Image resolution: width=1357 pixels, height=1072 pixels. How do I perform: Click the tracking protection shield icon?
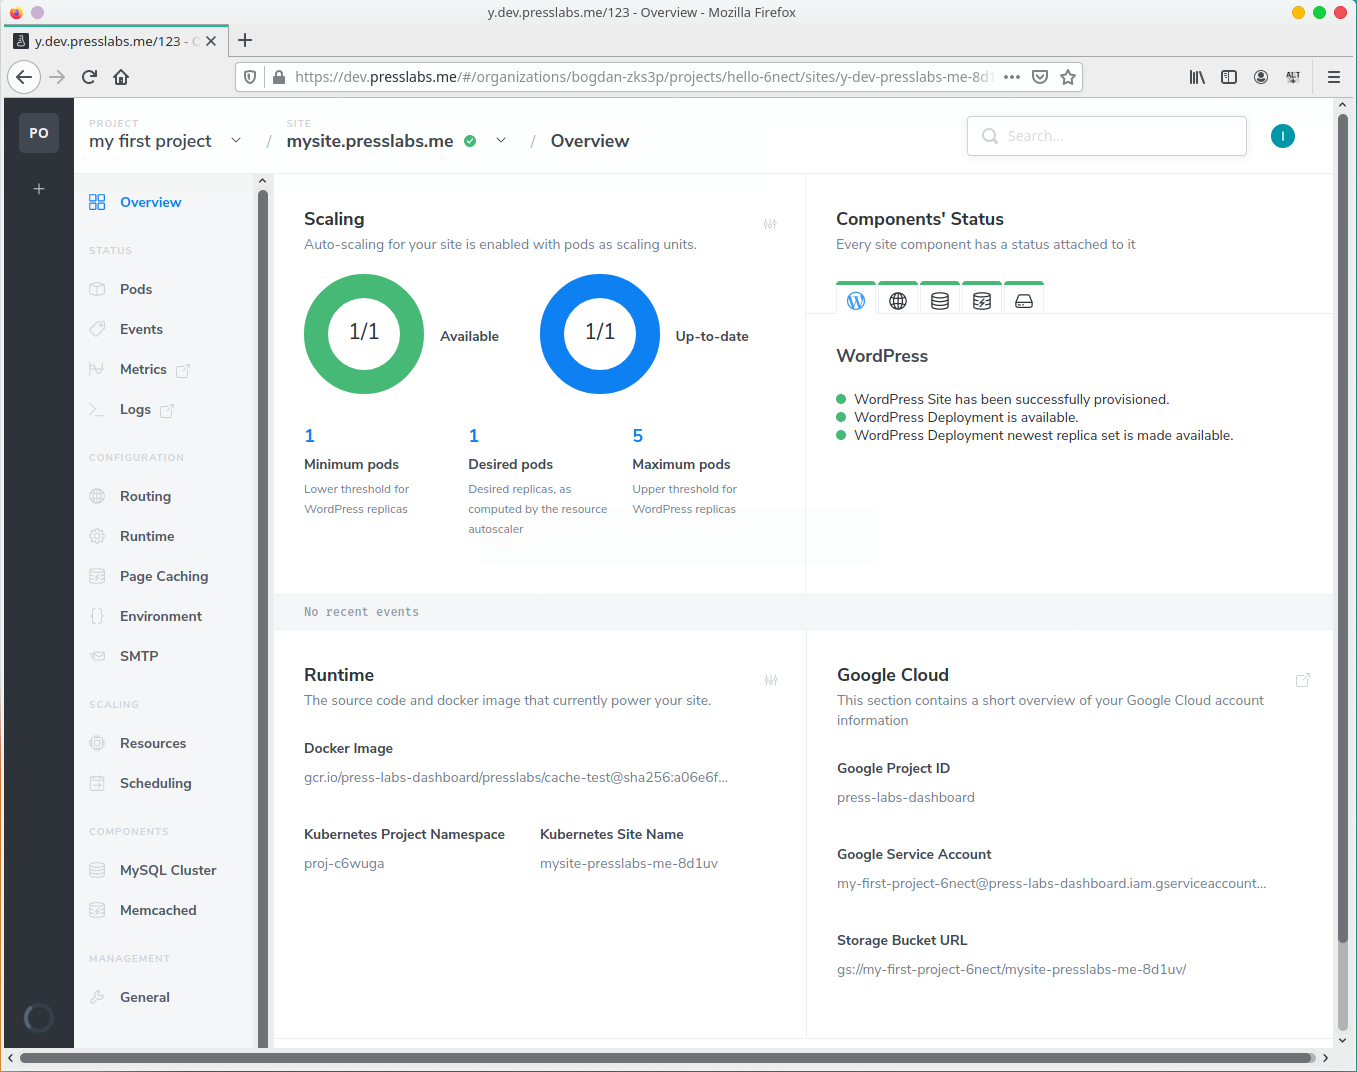(x=251, y=77)
